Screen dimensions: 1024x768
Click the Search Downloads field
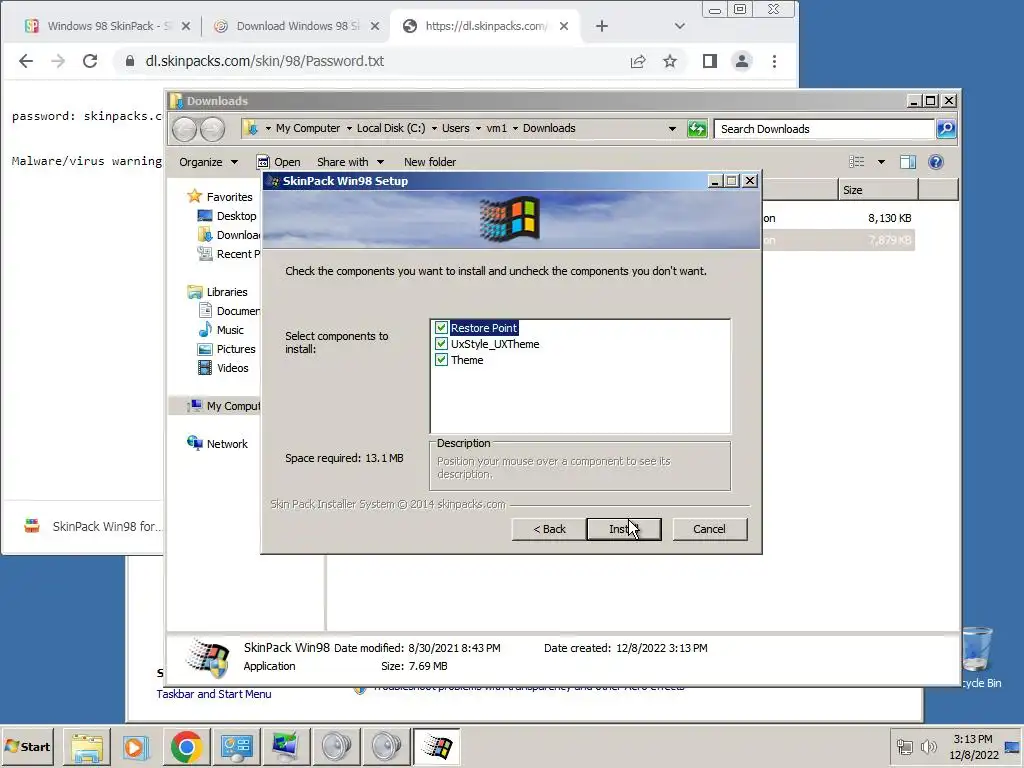click(824, 129)
